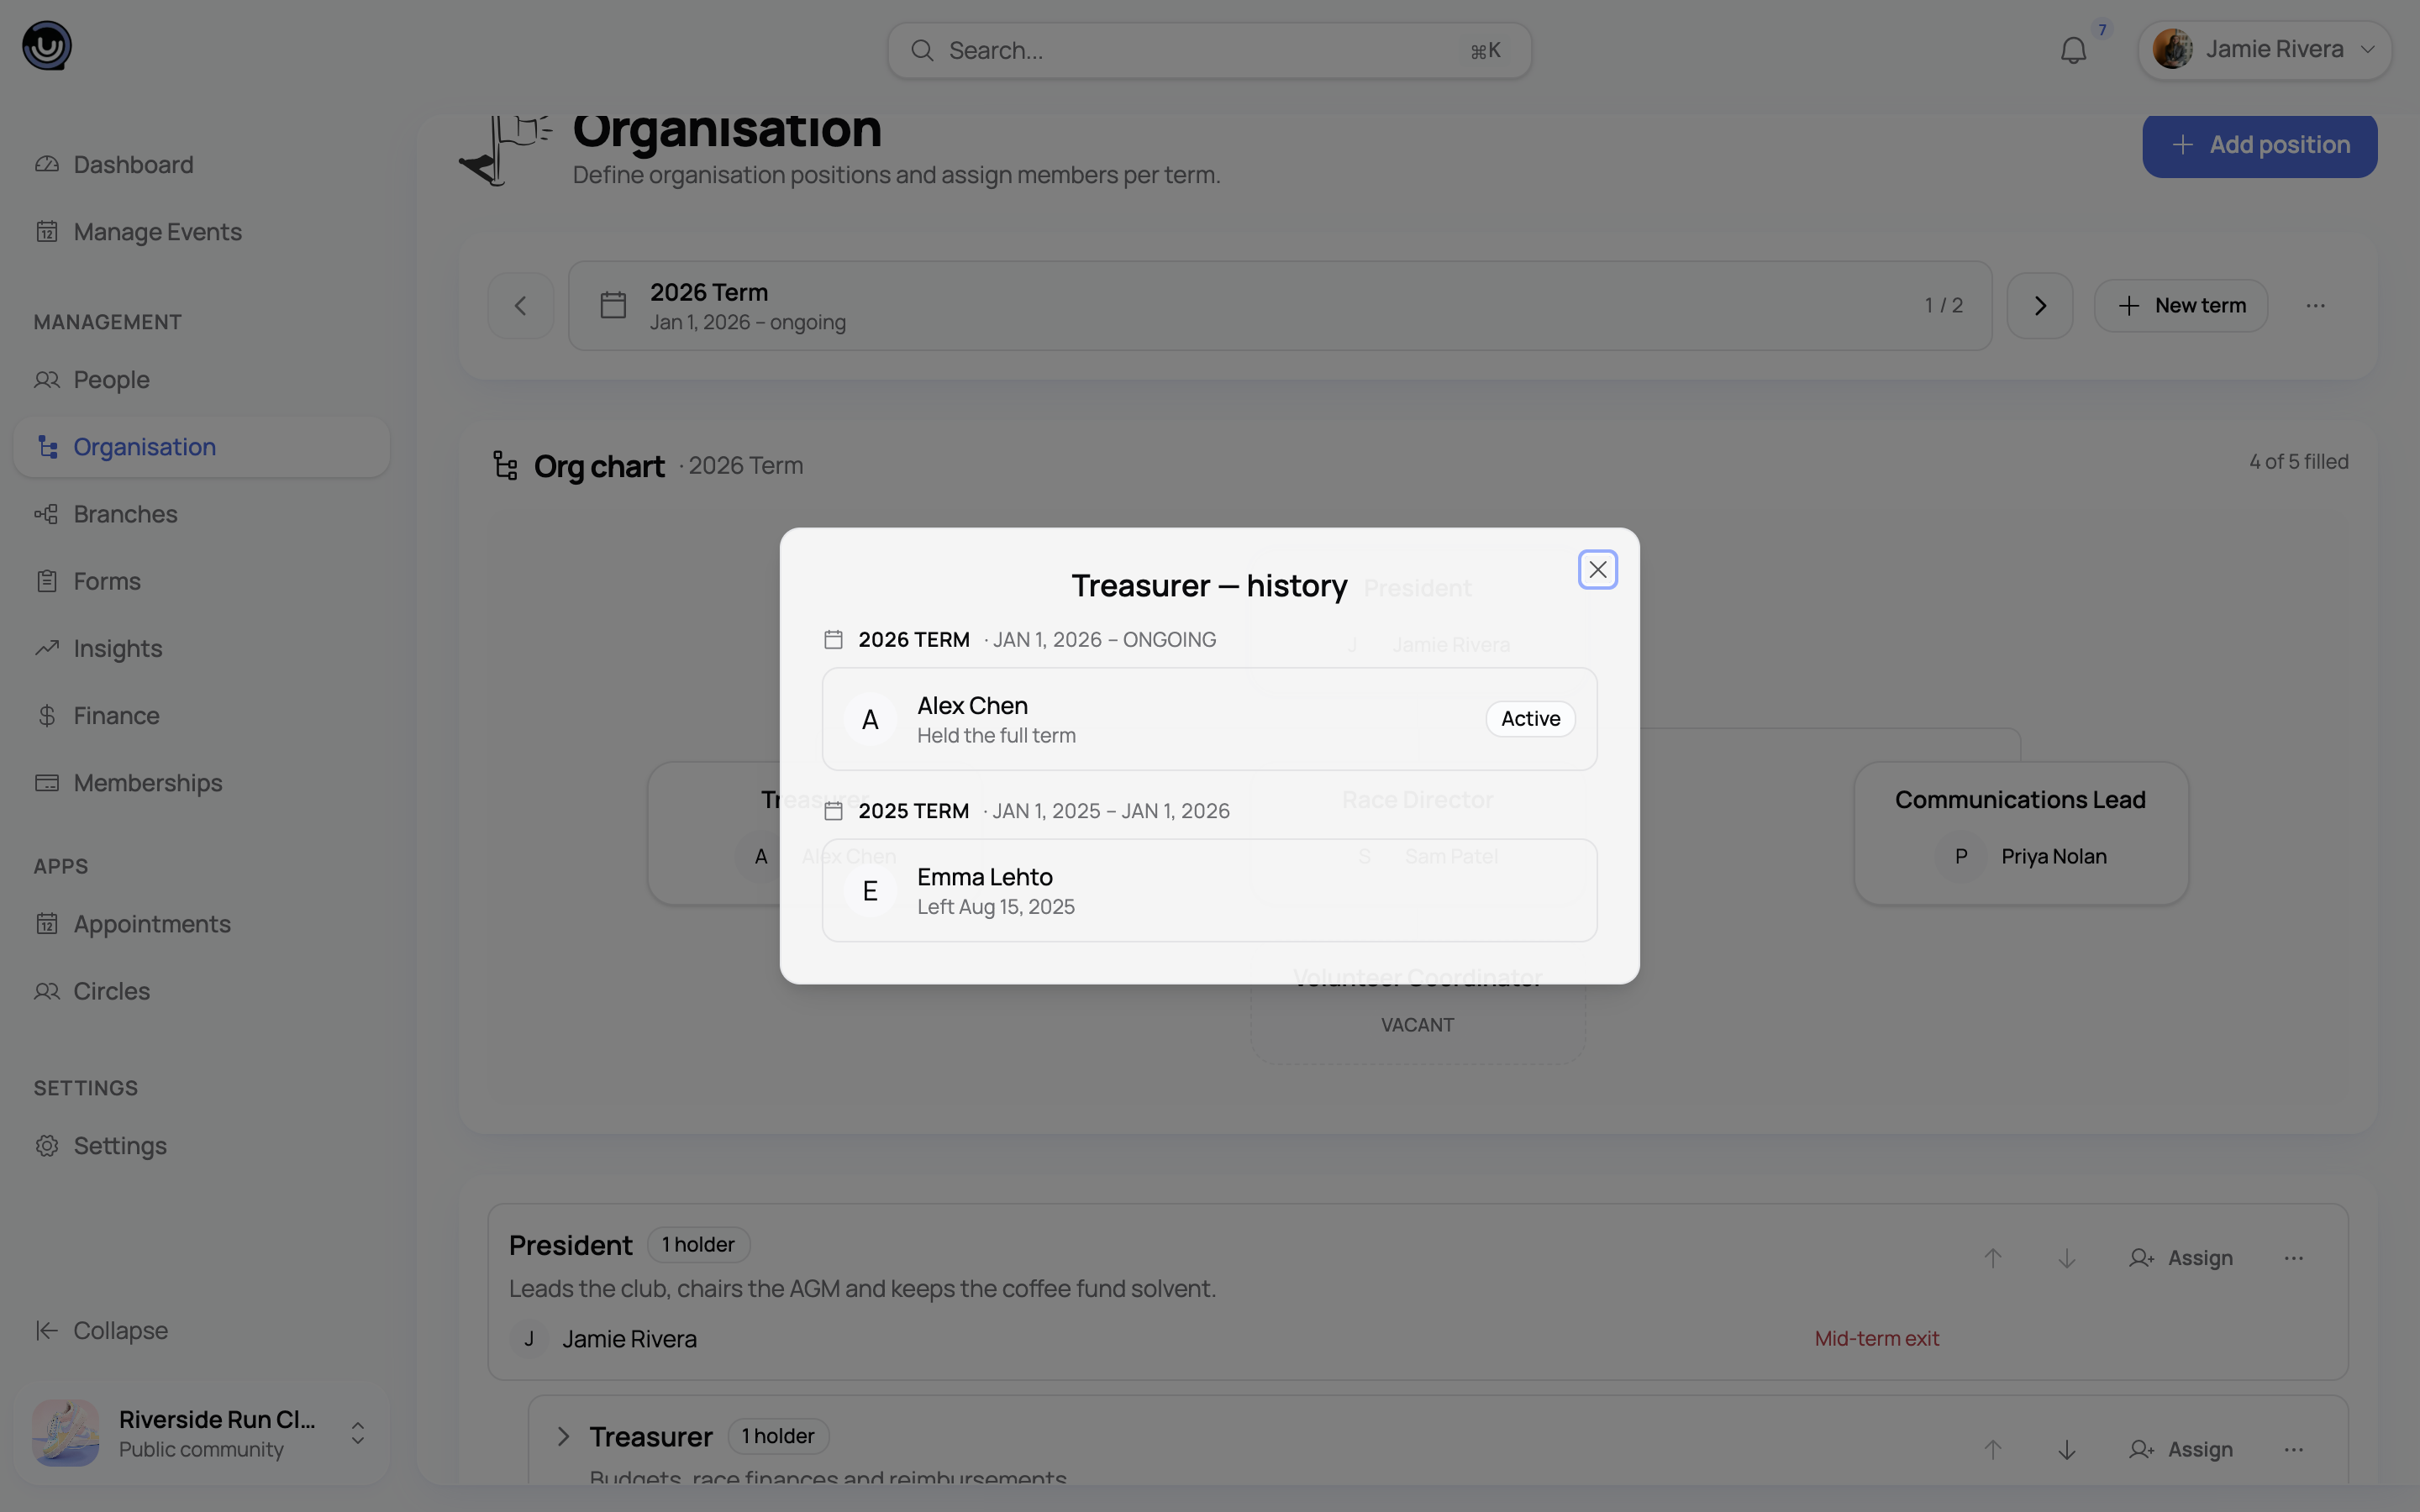The image size is (2420, 1512).
Task: Click the app logo icon
Action: 47,46
